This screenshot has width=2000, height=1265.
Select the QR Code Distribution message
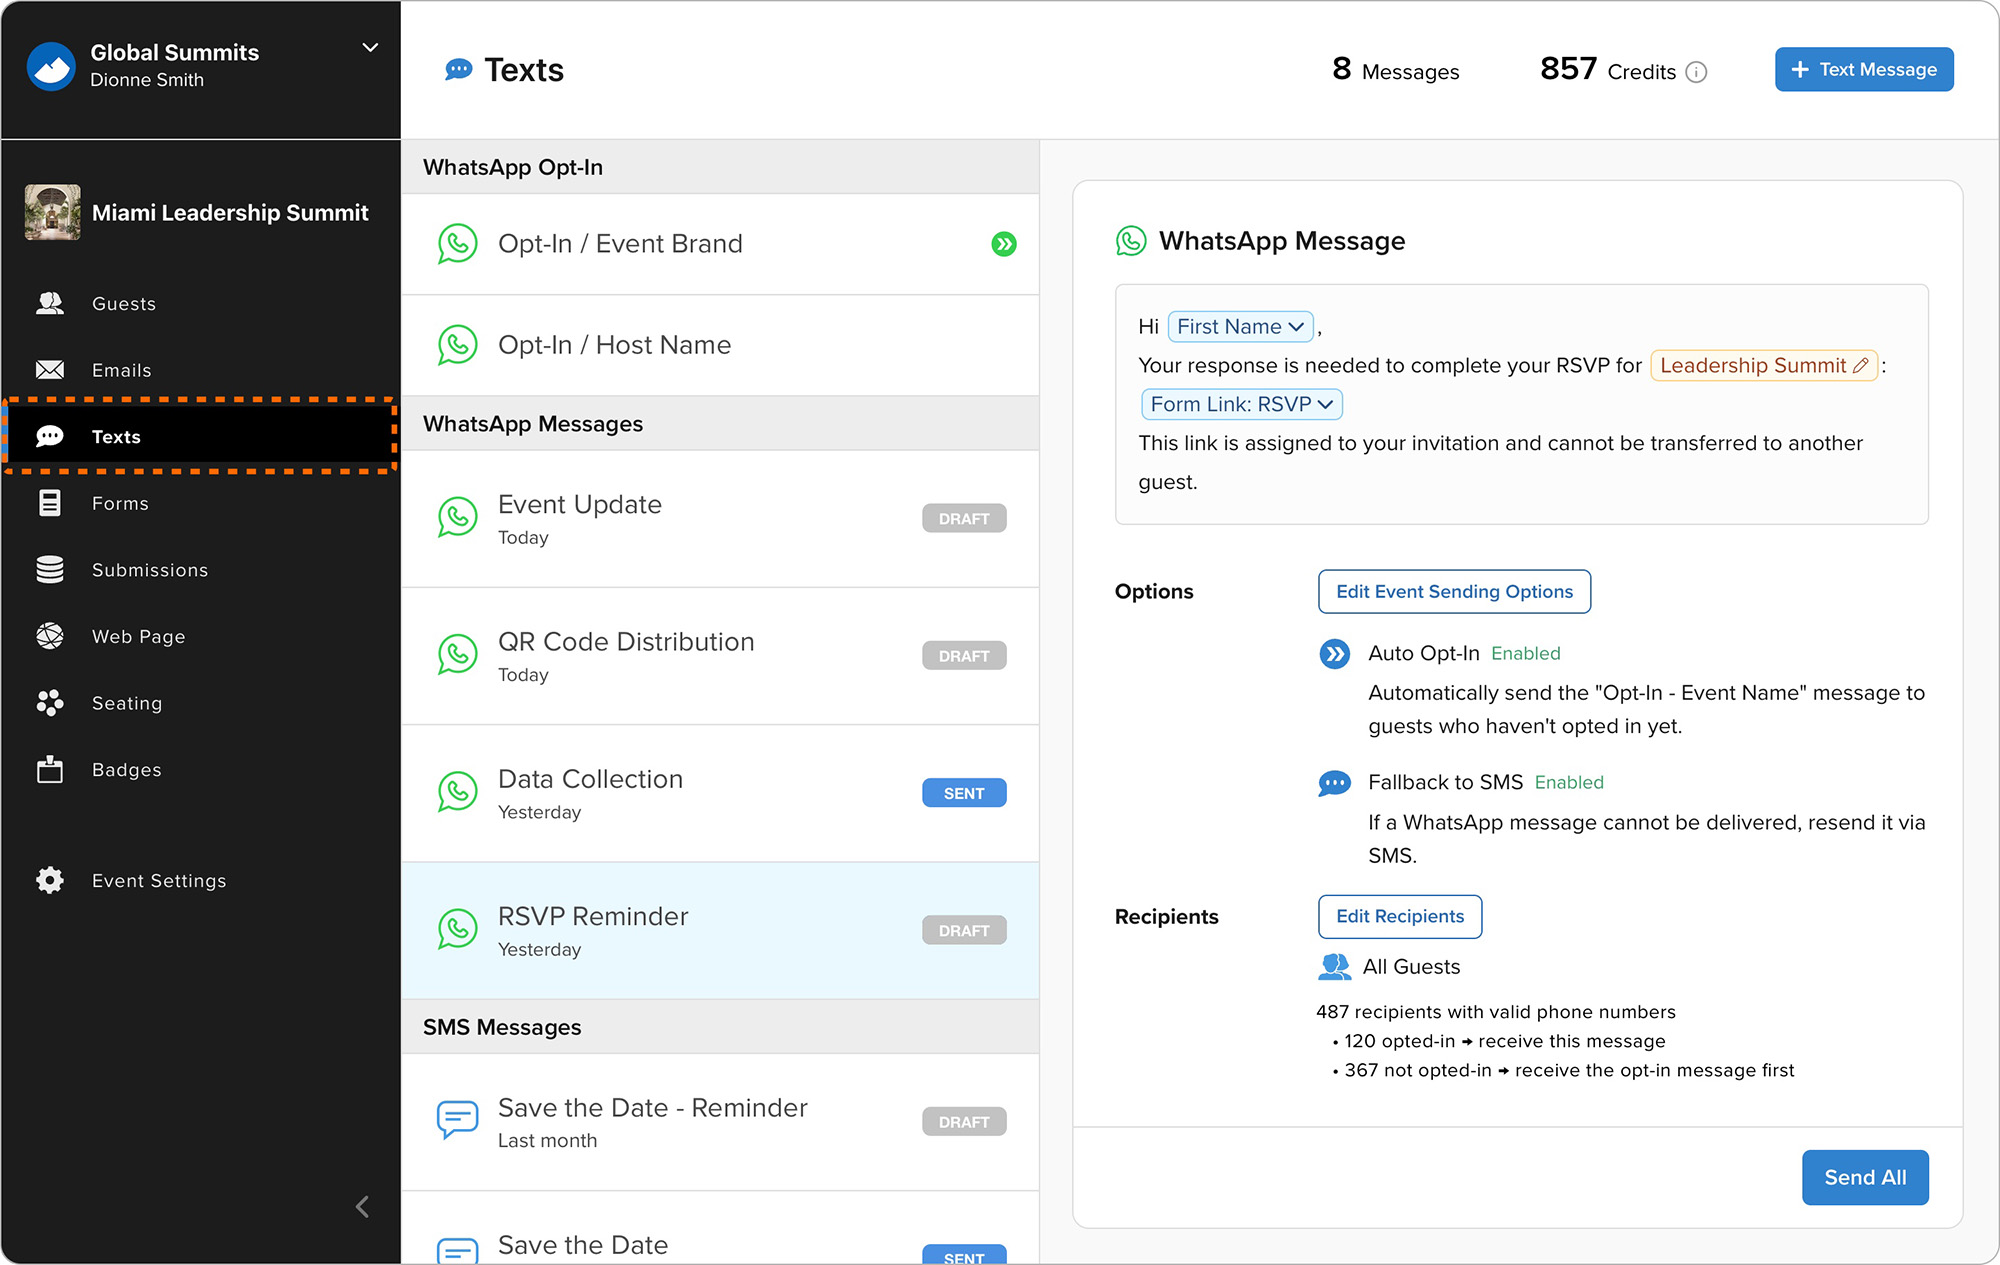(x=720, y=656)
